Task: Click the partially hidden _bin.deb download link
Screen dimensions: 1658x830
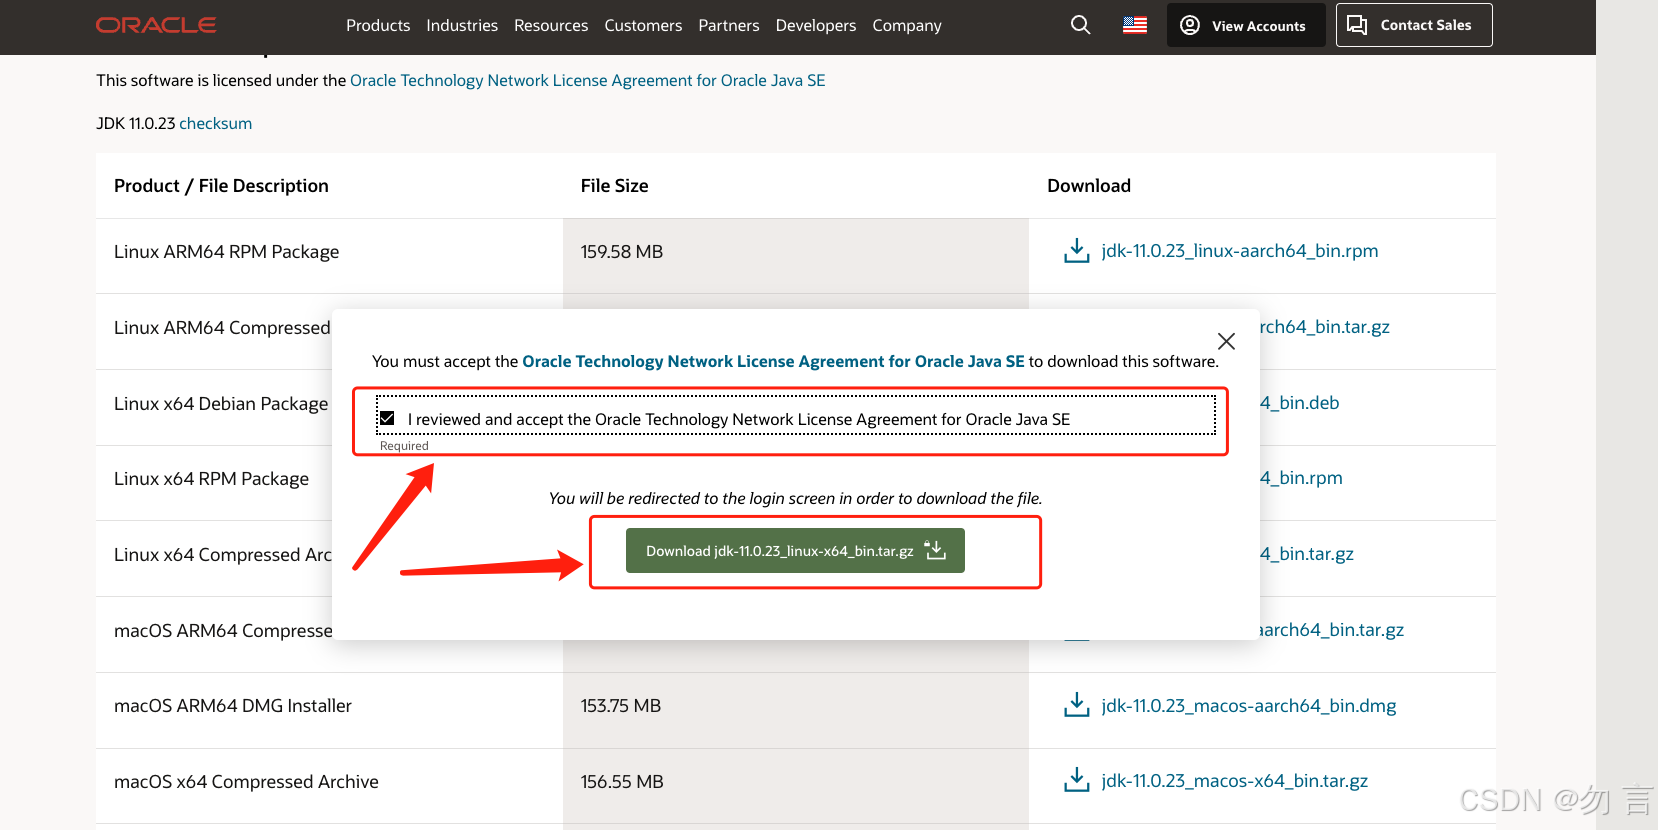Action: [1300, 403]
